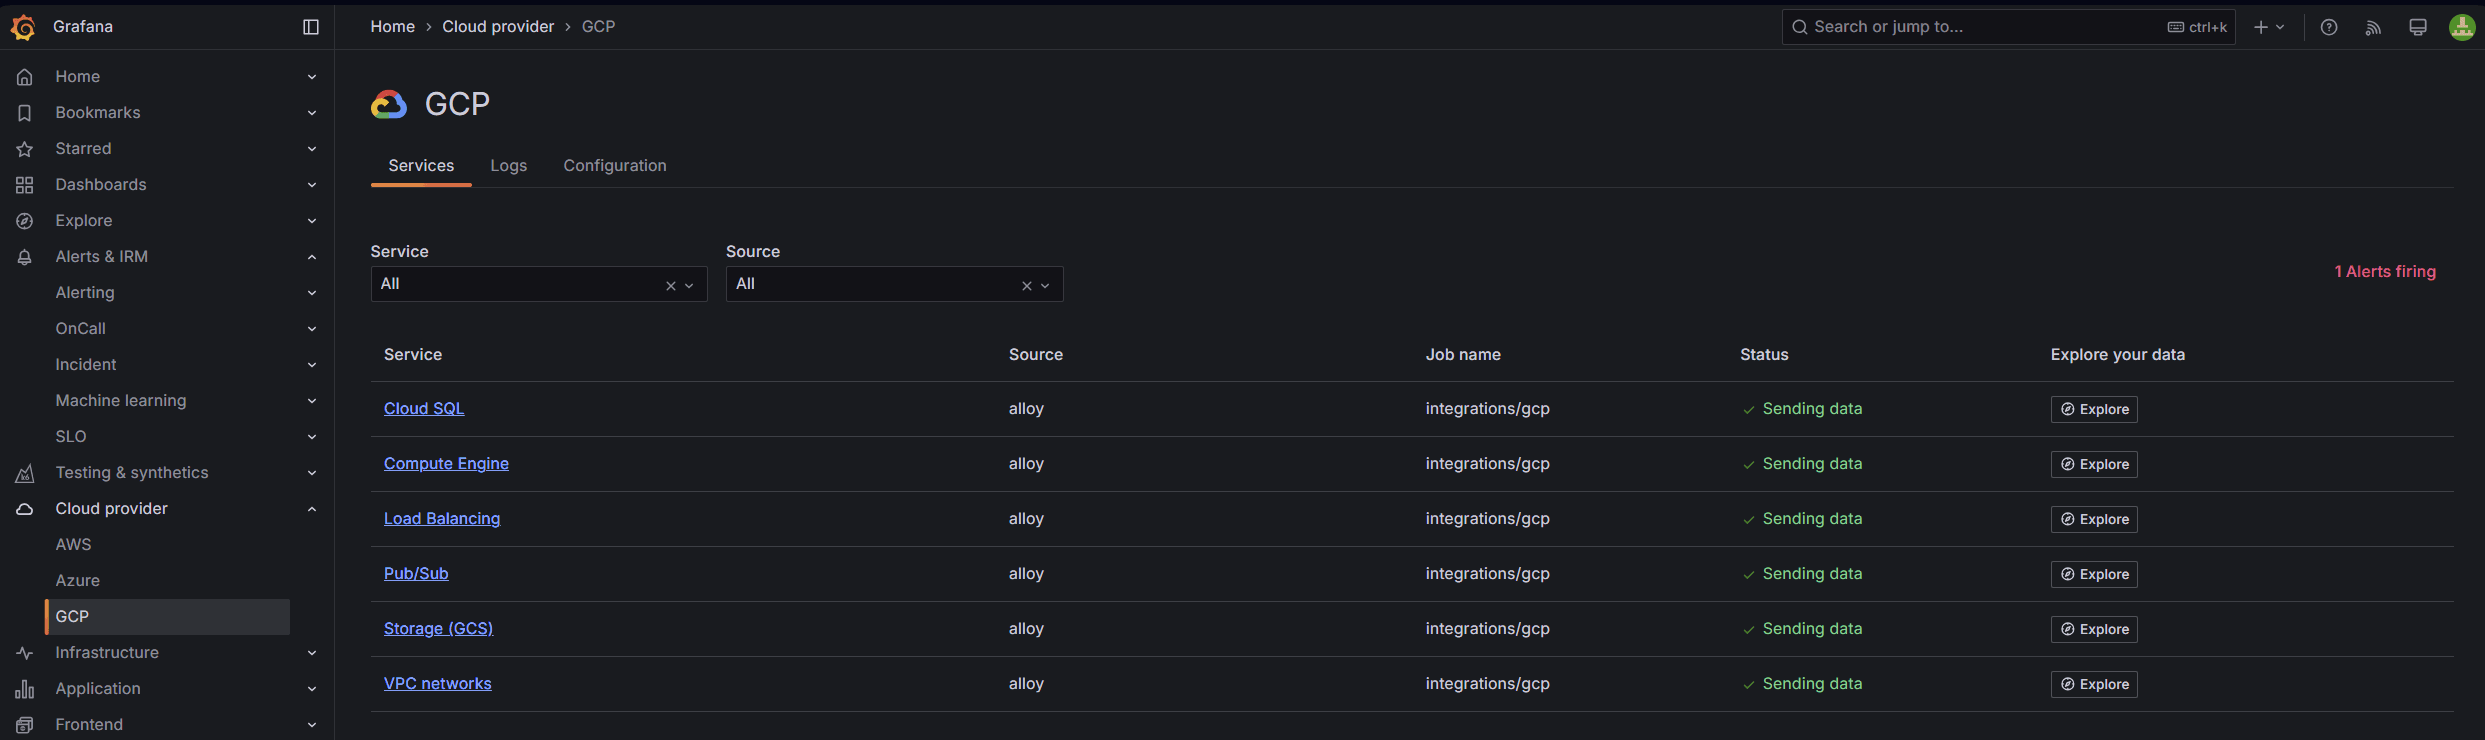Click Explore button for VPC networks row
This screenshot has height=740, width=2485.
pyautogui.click(x=2094, y=684)
